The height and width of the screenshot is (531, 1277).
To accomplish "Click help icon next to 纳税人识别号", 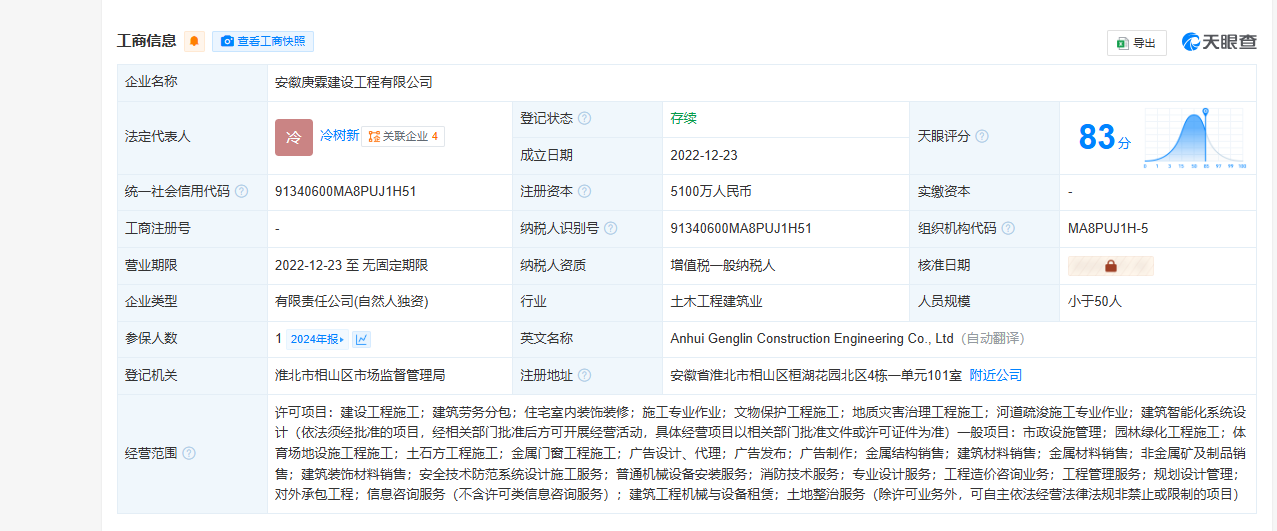I will tap(611, 228).
